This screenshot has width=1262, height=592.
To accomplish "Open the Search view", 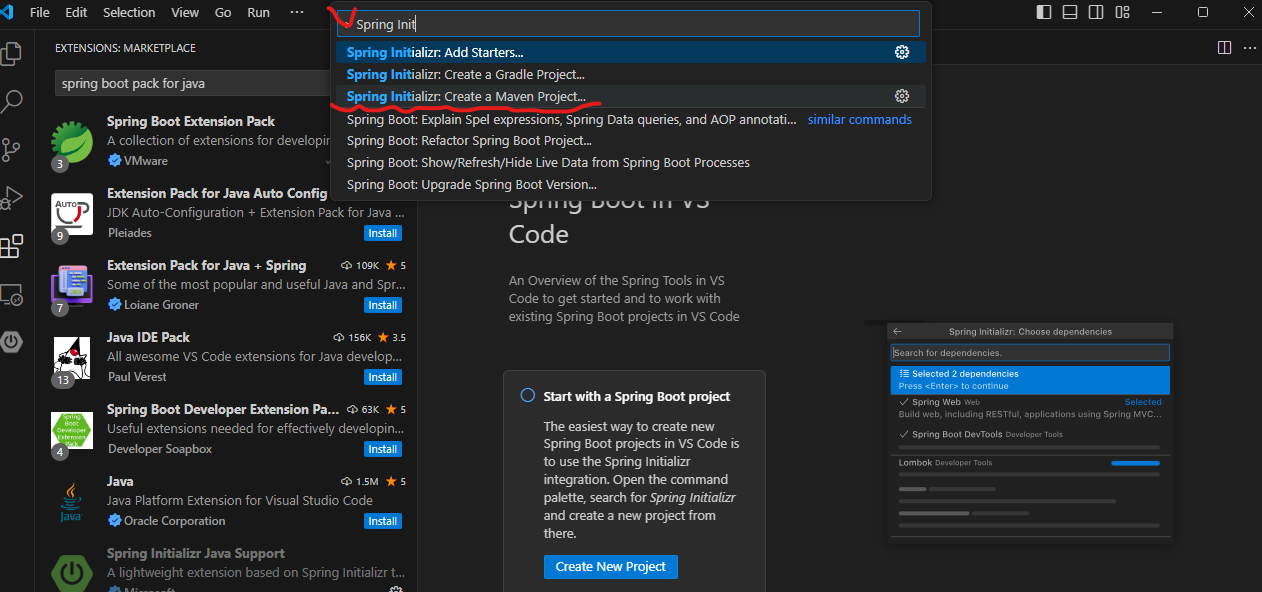I will tap(12, 99).
